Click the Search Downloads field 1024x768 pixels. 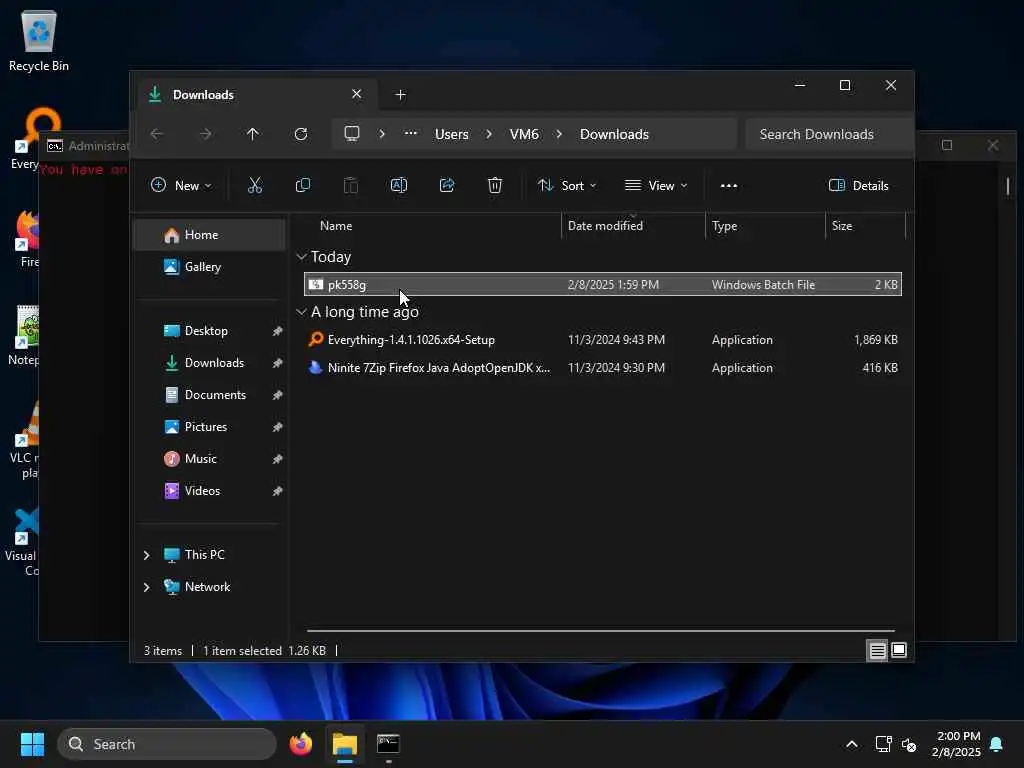click(x=829, y=134)
